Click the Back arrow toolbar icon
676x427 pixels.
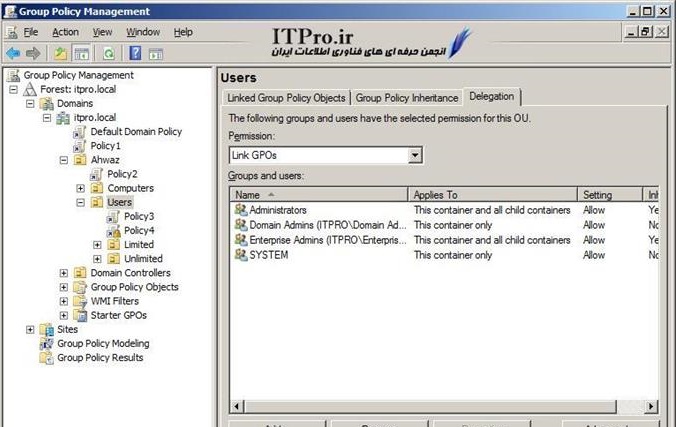[x=13, y=53]
